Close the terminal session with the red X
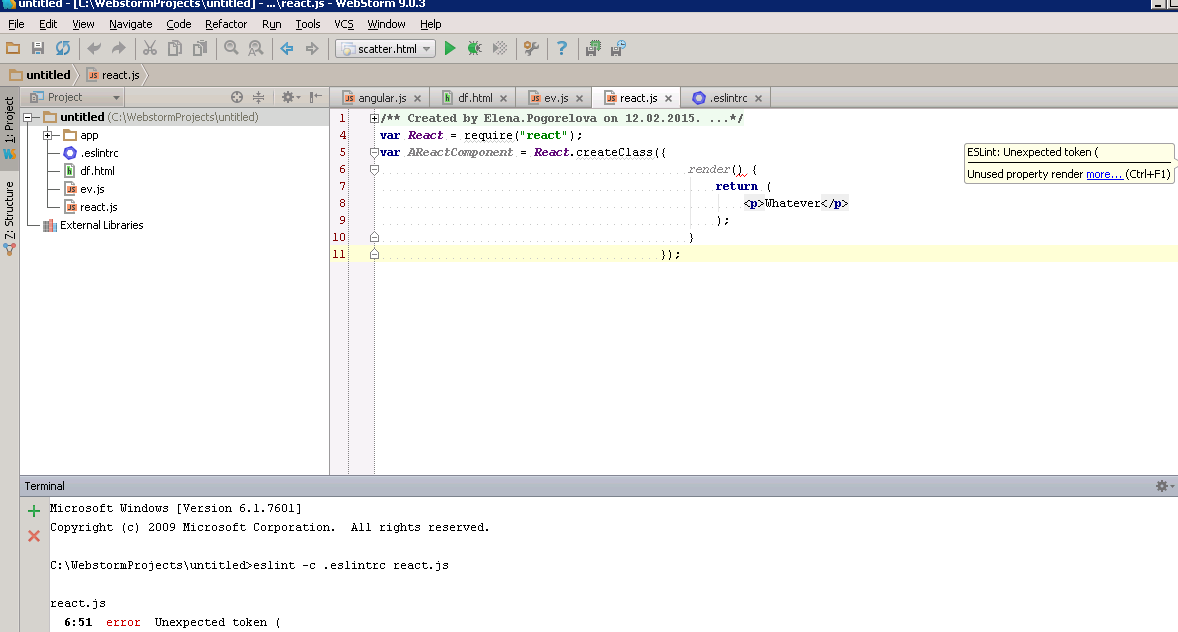Image resolution: width=1178 pixels, height=632 pixels. point(34,536)
